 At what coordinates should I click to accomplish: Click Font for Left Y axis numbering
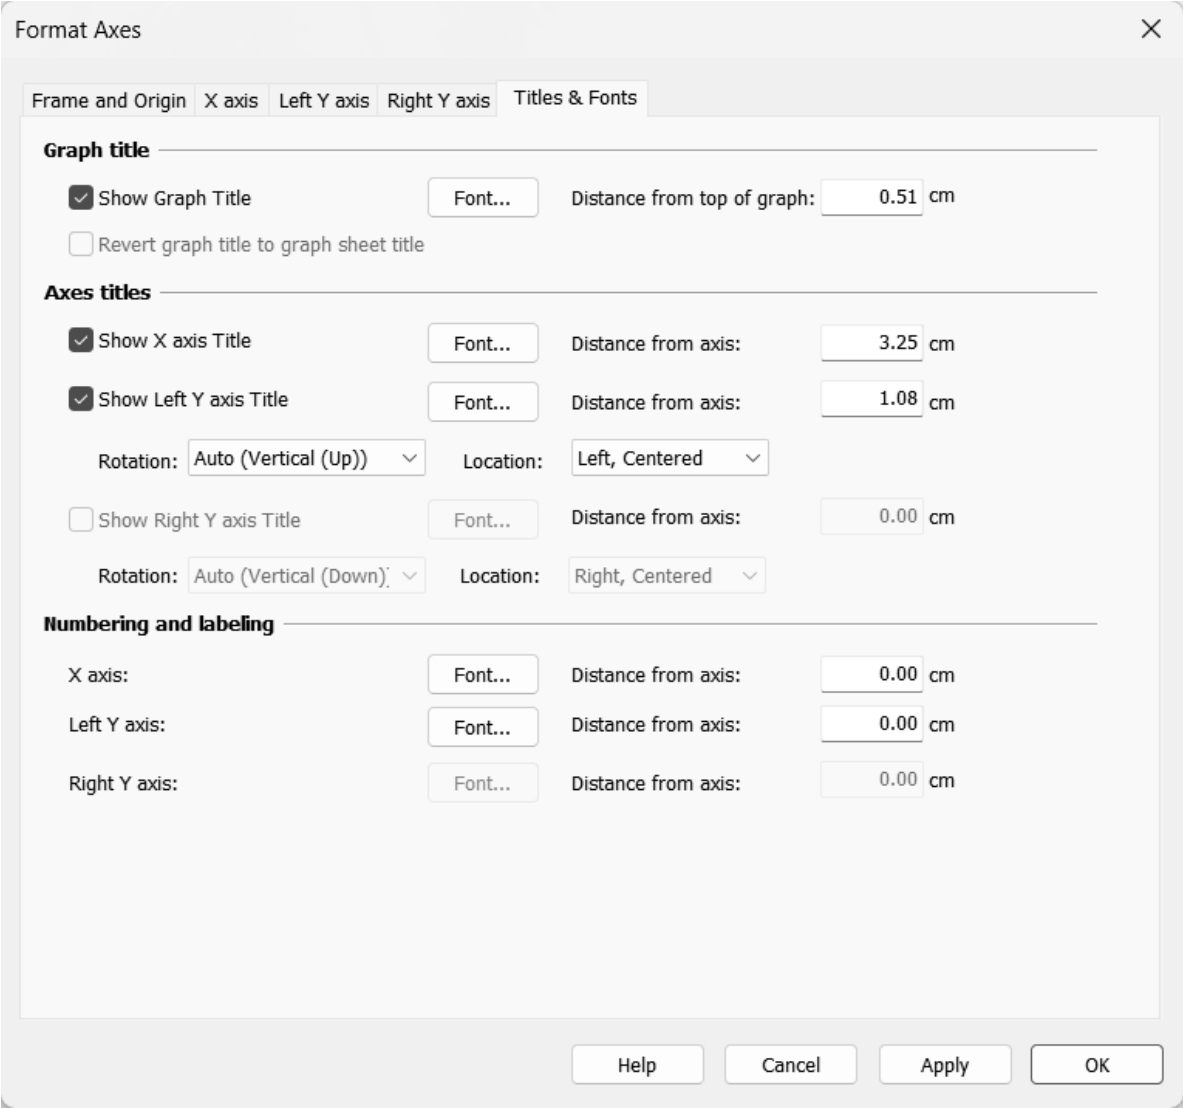pos(482,727)
